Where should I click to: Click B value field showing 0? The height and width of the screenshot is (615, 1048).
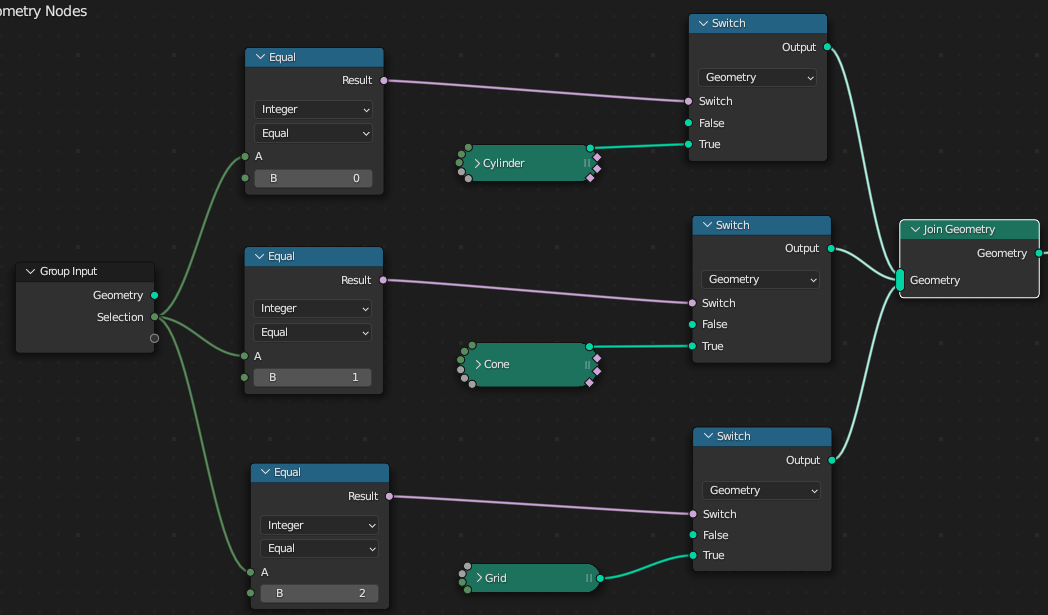pyautogui.click(x=313, y=178)
